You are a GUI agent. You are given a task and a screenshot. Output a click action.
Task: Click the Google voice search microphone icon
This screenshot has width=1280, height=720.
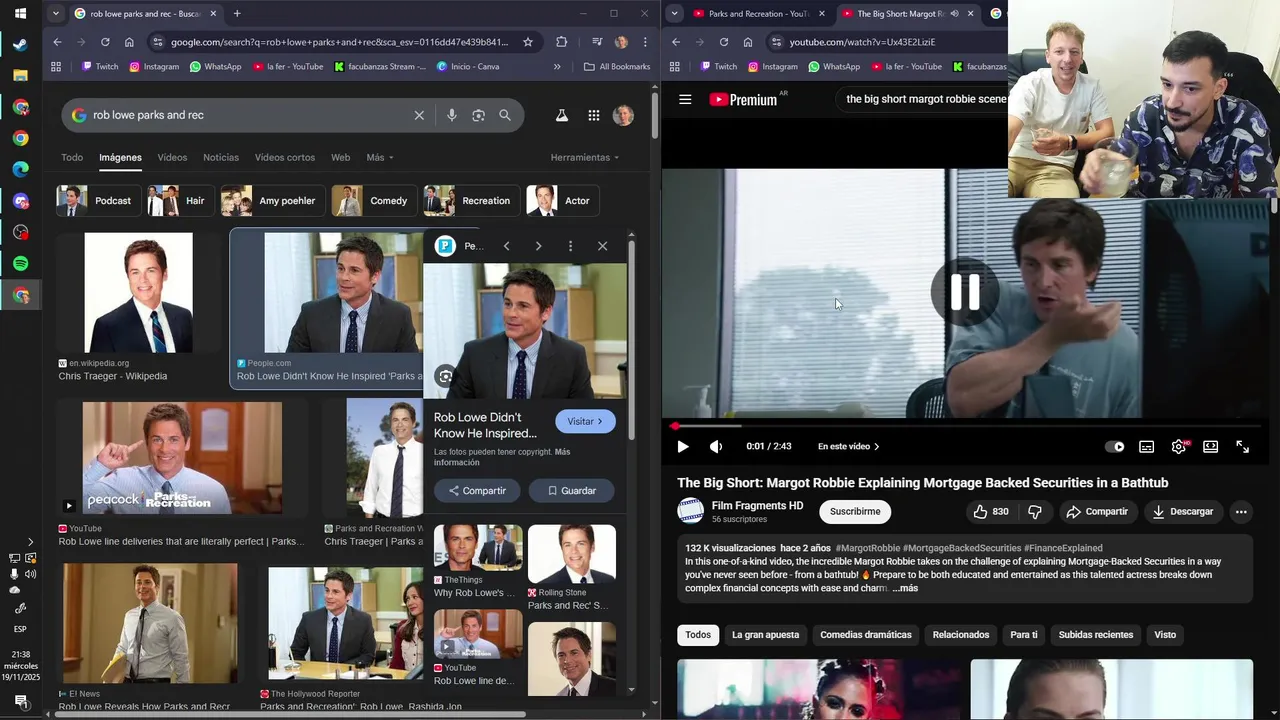(452, 115)
